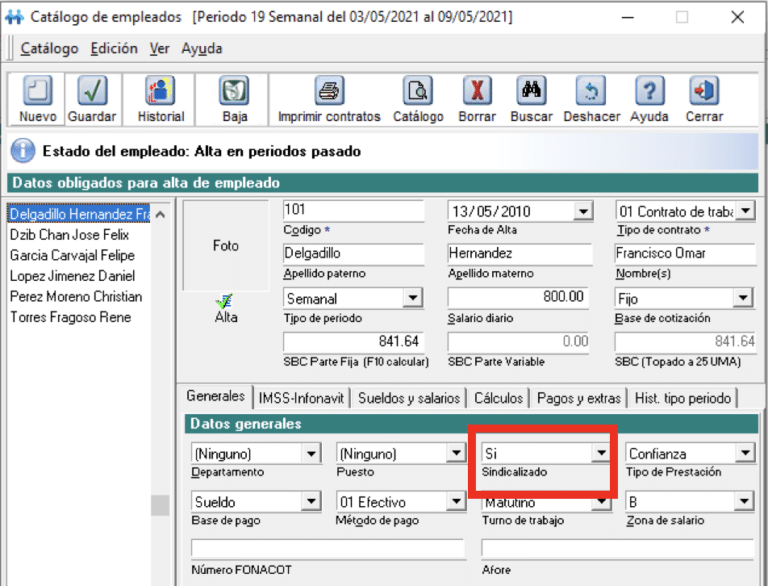Open the employee Historial icon
This screenshot has height=586, width=768.
pos(160,90)
